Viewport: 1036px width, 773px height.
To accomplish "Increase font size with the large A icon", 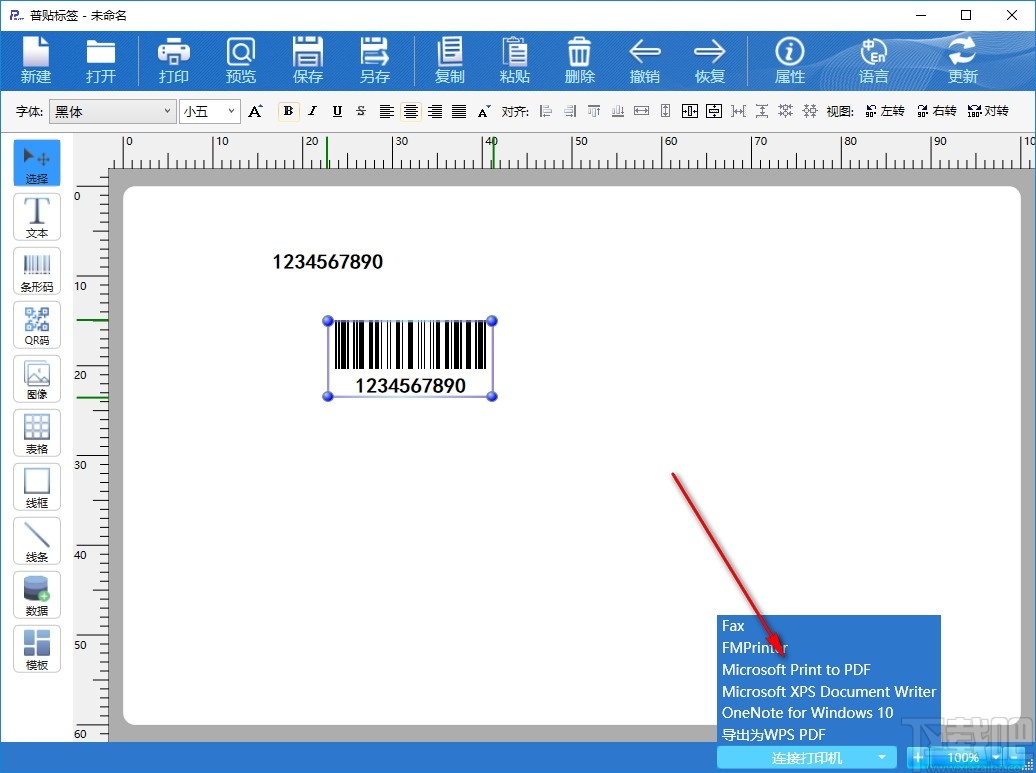I will tap(256, 111).
